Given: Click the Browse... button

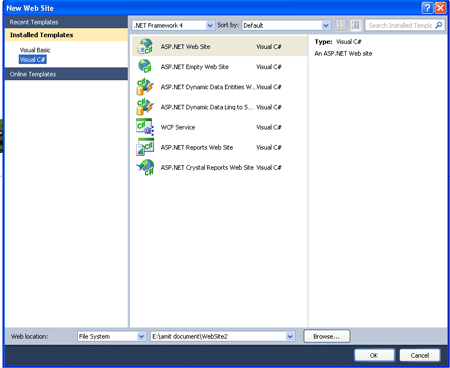Looking at the screenshot, I should click(x=327, y=336).
